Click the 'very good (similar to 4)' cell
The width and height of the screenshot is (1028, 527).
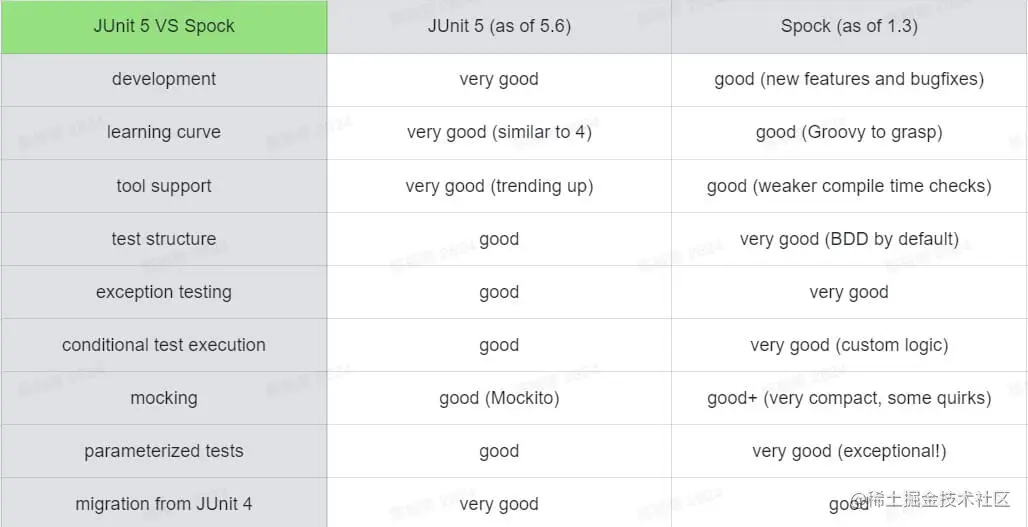[x=499, y=132]
